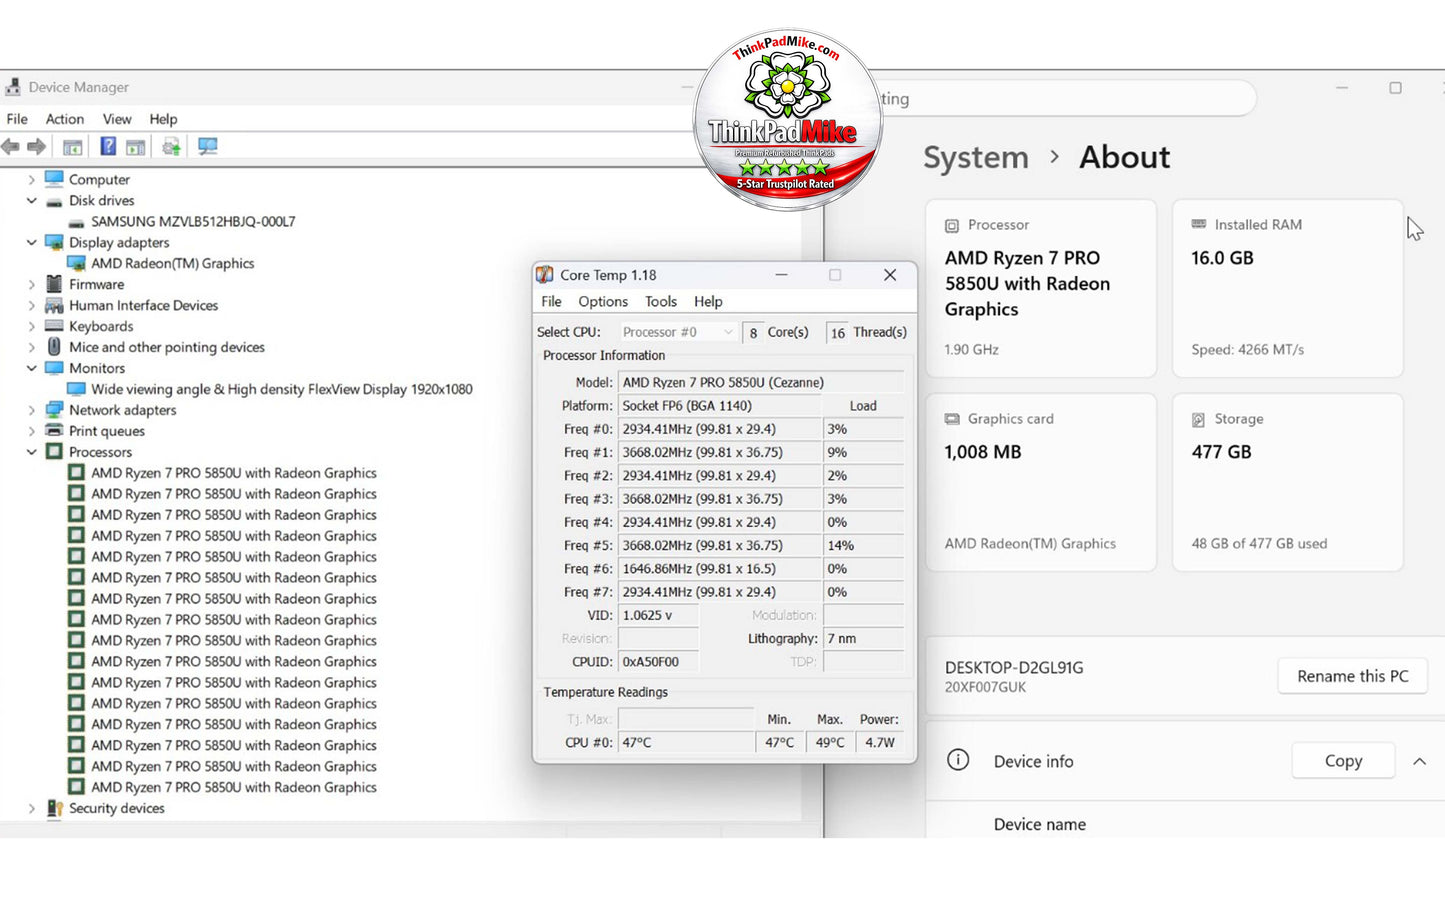This screenshot has height=908, width=1445.
Task: Click the DESKTOP-D2GL91G device name
Action: [1014, 667]
